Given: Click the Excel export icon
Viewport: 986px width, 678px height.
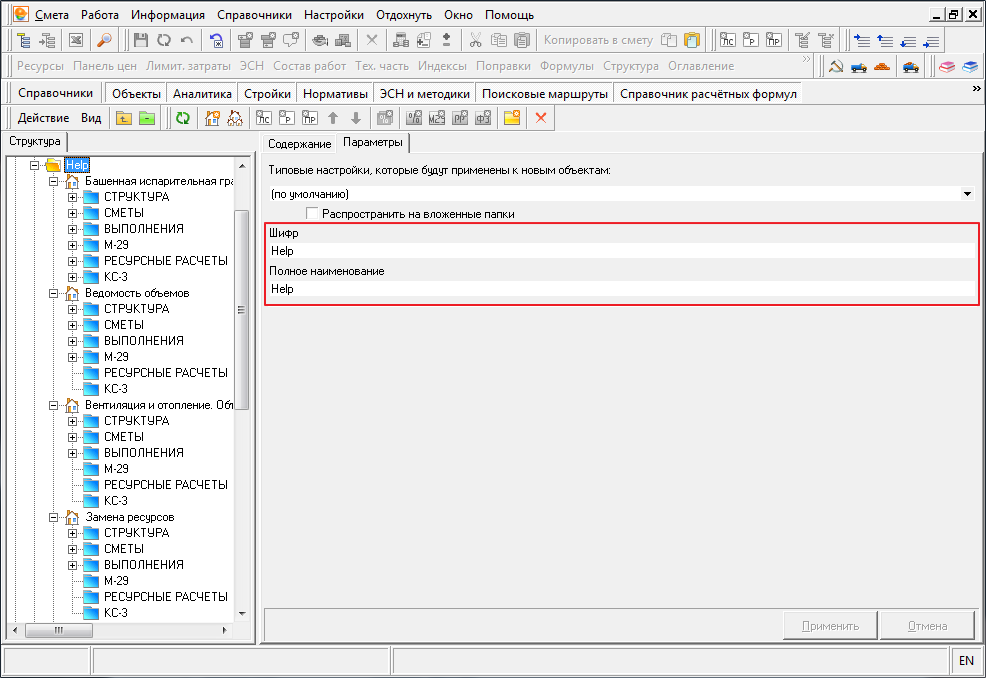Looking at the screenshot, I should click(76, 40).
